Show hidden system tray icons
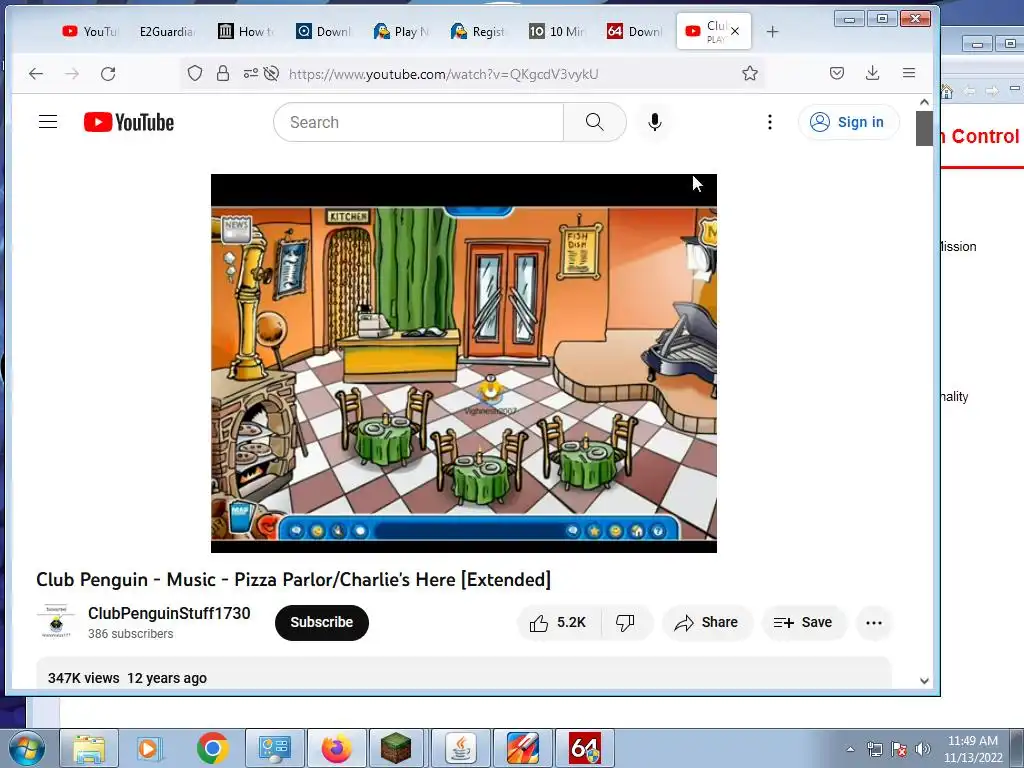The height and width of the screenshot is (768, 1024). pyautogui.click(x=850, y=749)
